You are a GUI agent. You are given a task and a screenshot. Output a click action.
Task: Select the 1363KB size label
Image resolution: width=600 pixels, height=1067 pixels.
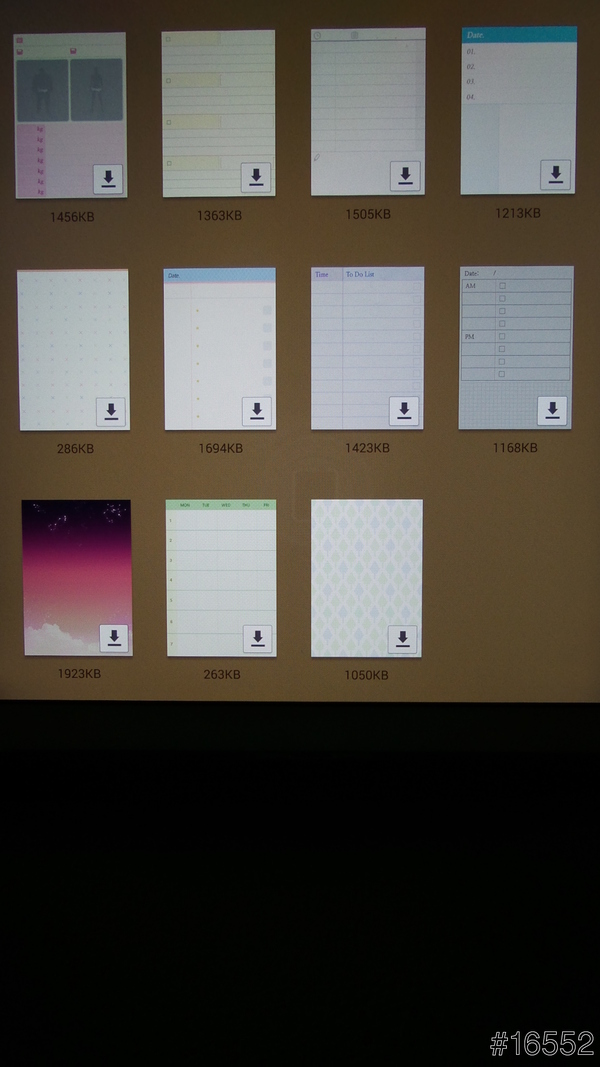pyautogui.click(x=219, y=216)
